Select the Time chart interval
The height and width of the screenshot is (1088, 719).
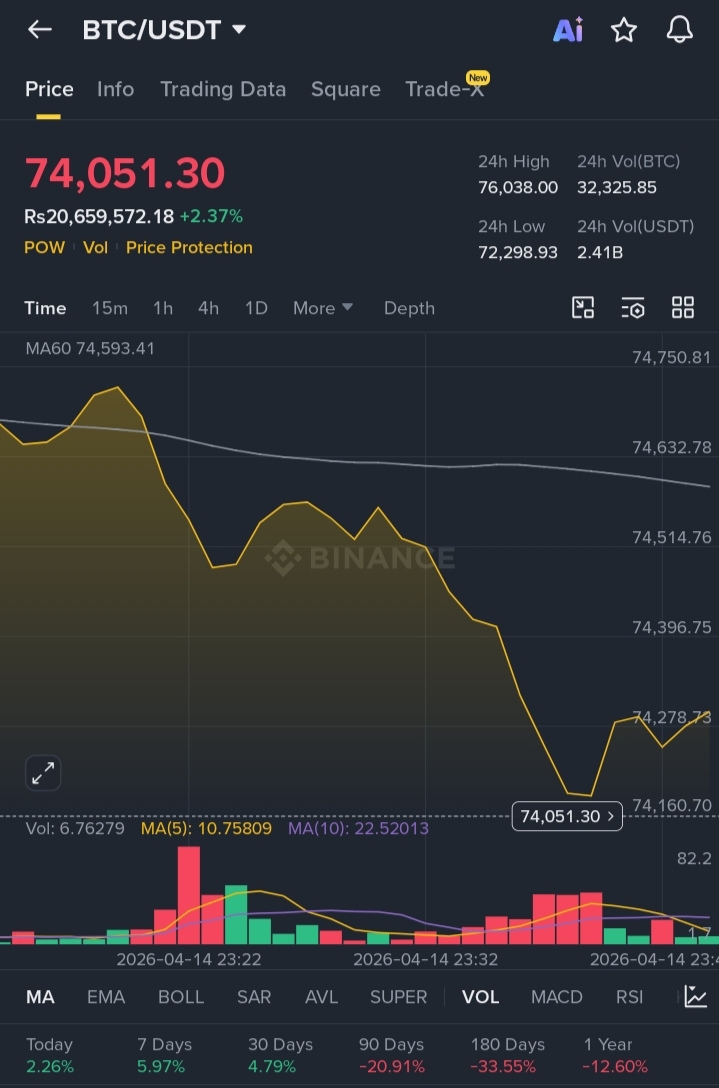tap(45, 308)
